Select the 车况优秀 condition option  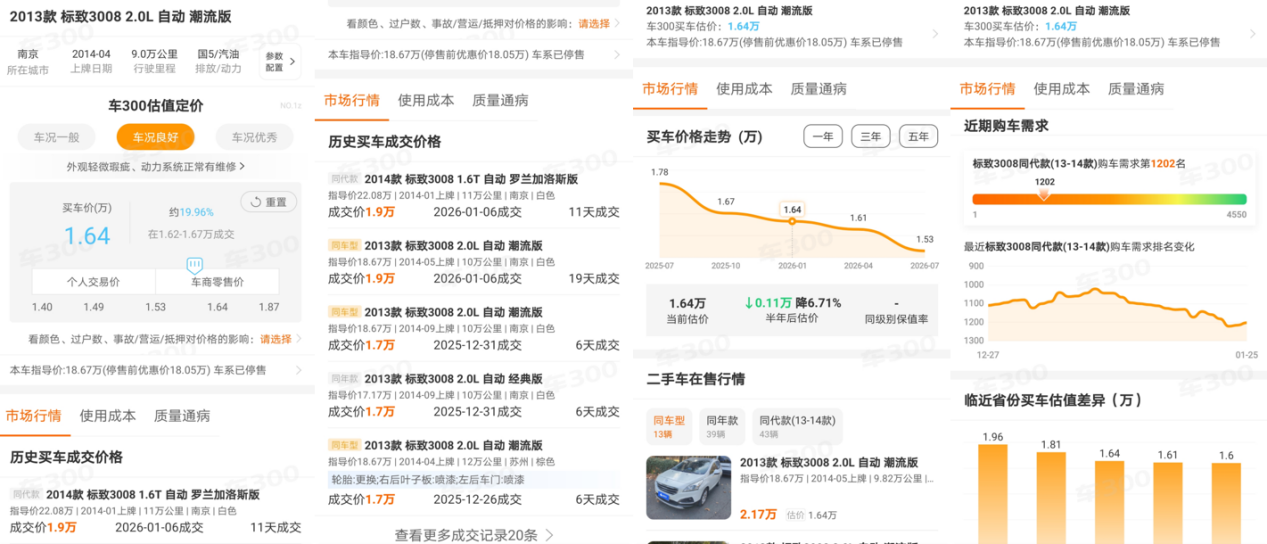[254, 138]
